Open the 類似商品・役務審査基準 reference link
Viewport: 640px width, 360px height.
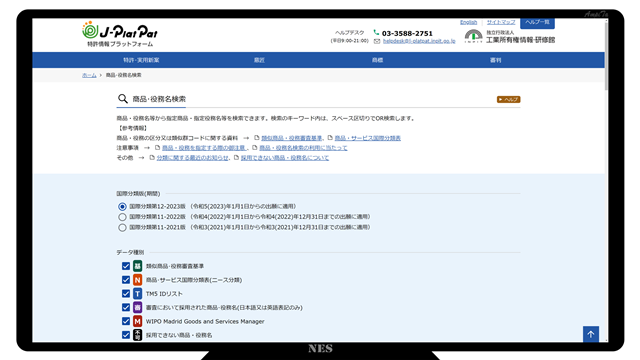[291, 138]
